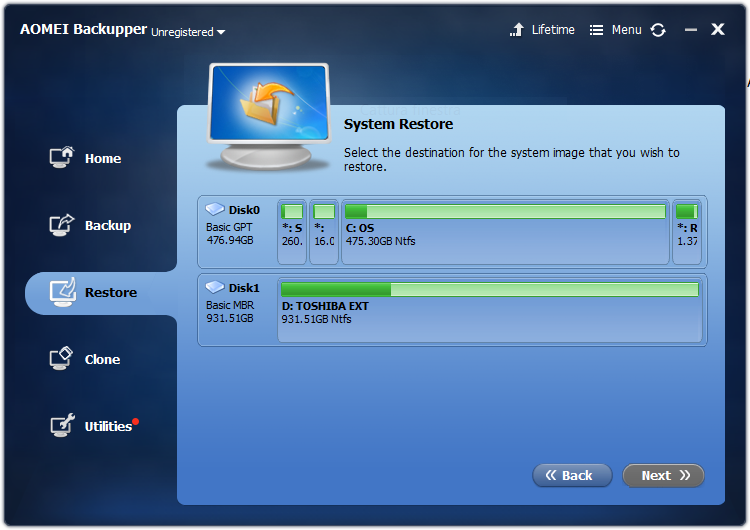Image resolution: width=750 pixels, height=530 pixels.
Task: Click the "475.30GB Ntfs" text
Action: [380, 241]
